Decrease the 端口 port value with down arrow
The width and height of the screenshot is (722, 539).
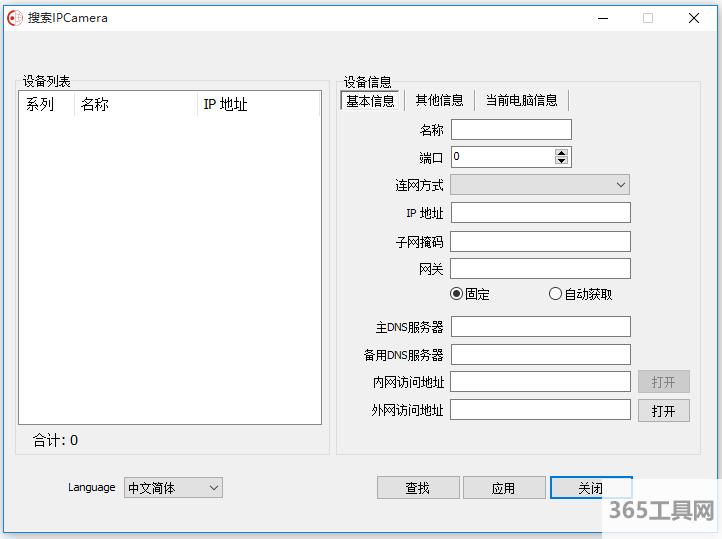[561, 161]
